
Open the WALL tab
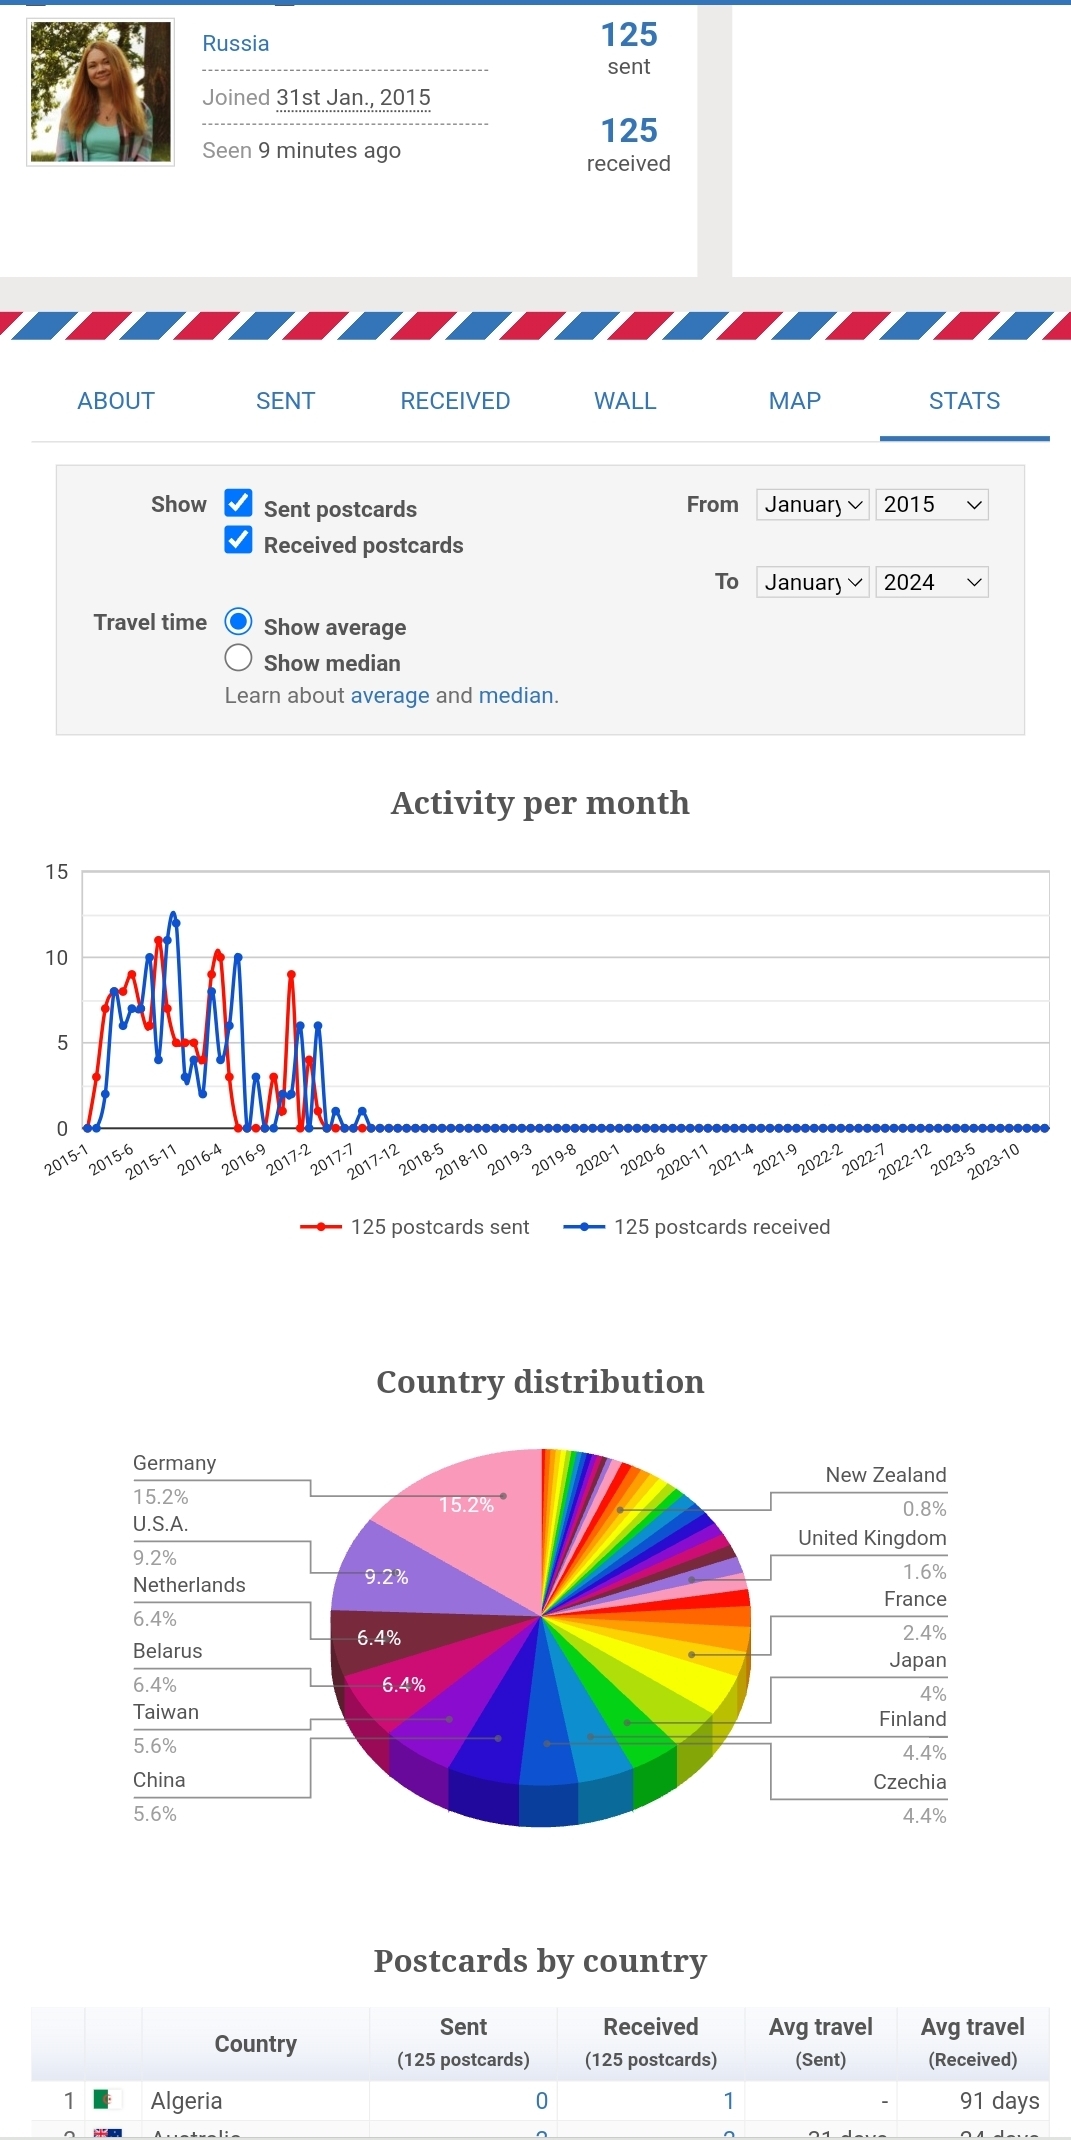click(x=625, y=401)
